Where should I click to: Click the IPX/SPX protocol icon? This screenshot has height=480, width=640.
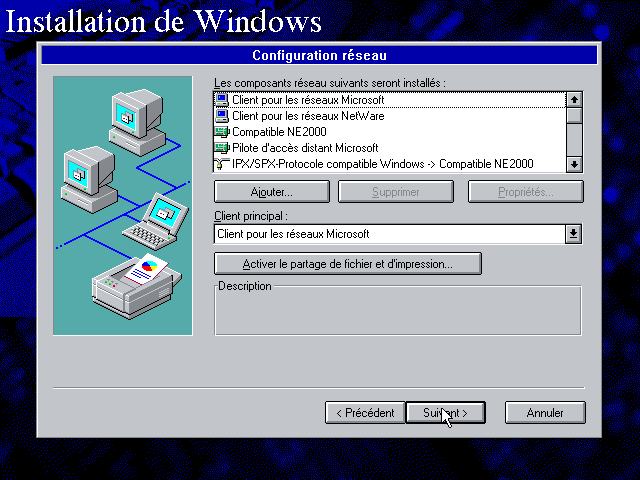tap(222, 164)
